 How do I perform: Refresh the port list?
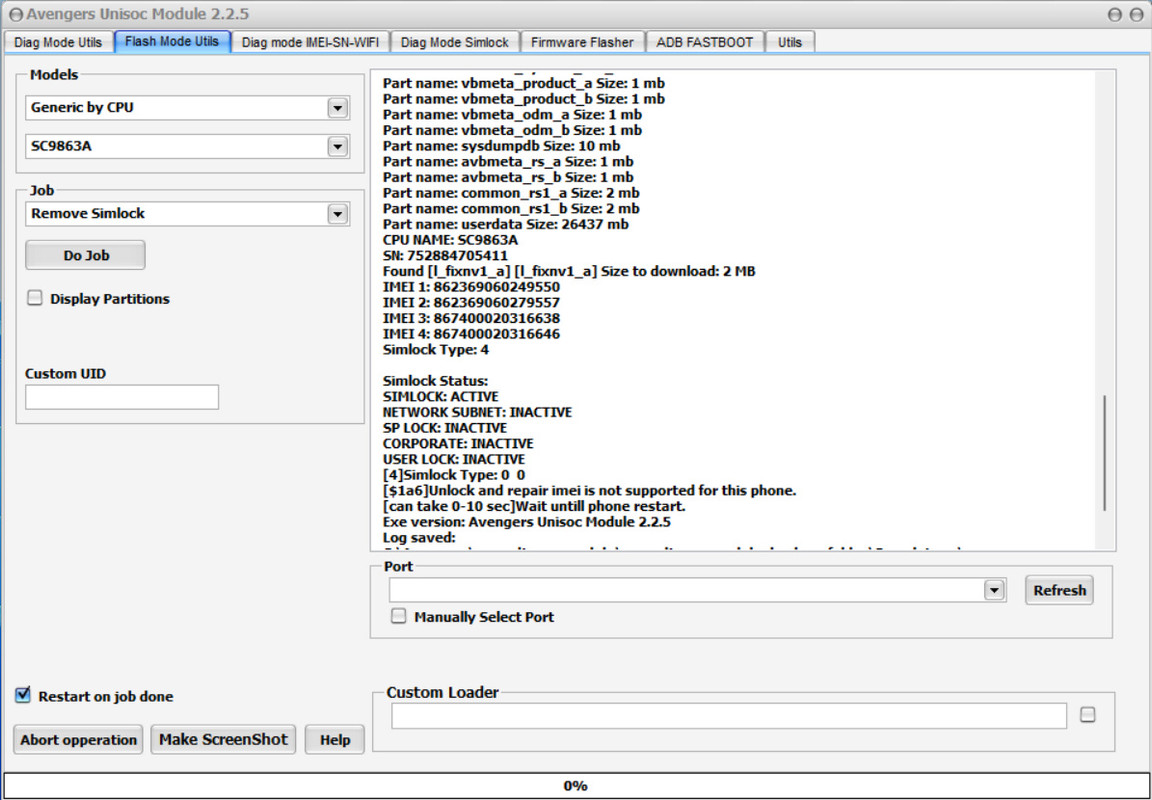[x=1059, y=590]
